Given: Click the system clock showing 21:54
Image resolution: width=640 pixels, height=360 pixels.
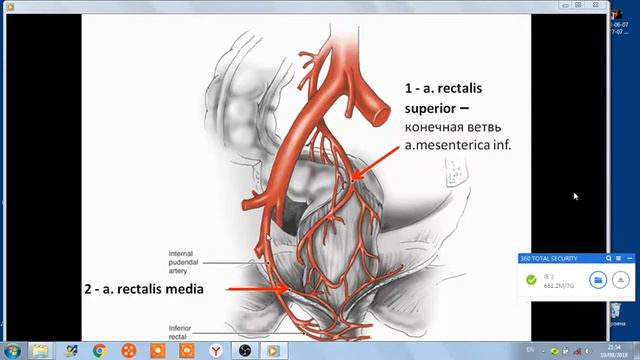Looking at the screenshot, I should tap(614, 351).
